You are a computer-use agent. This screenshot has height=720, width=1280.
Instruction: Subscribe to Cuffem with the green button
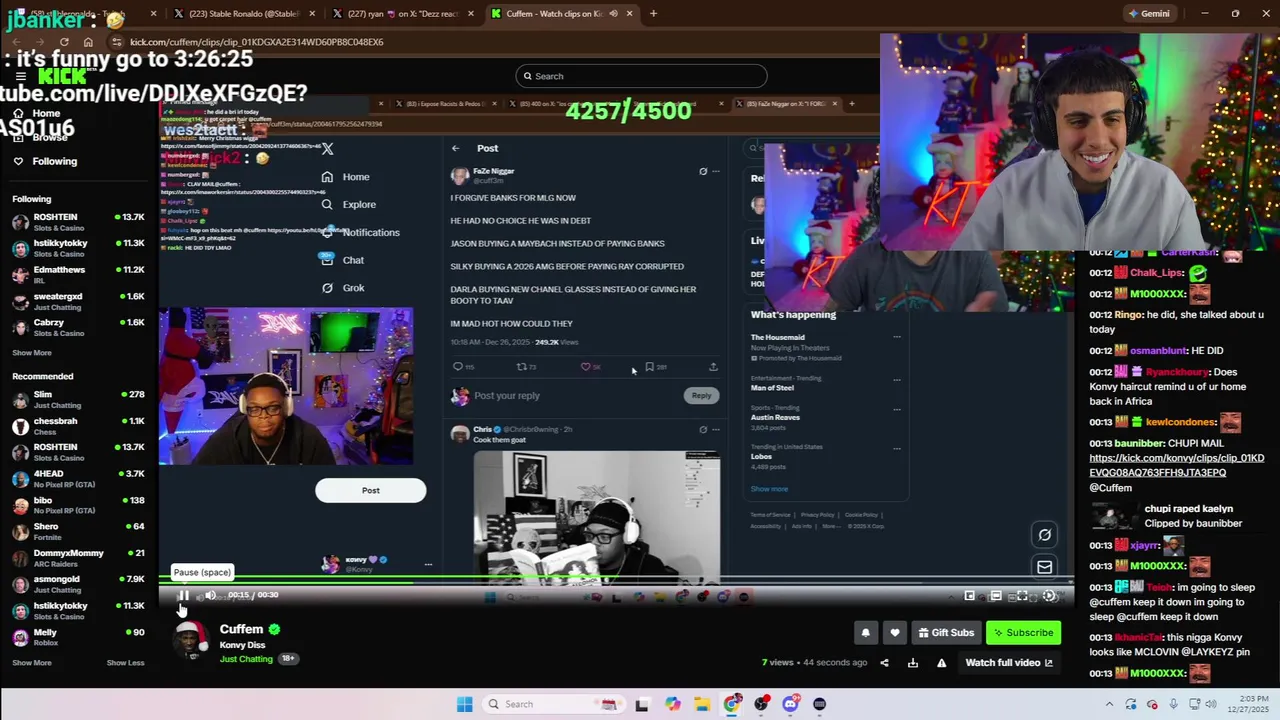click(x=1022, y=632)
